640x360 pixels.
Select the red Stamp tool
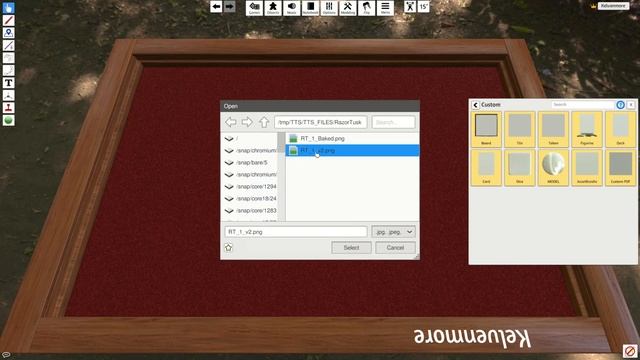[x=9, y=108]
